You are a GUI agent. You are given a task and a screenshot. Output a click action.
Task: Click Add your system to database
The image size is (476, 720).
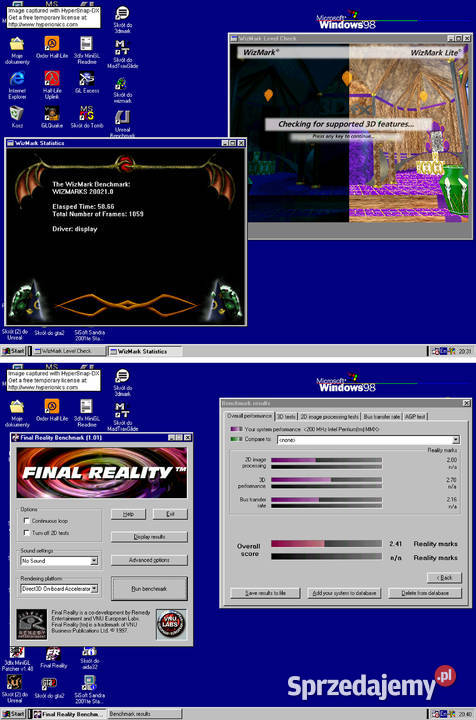coord(344,593)
